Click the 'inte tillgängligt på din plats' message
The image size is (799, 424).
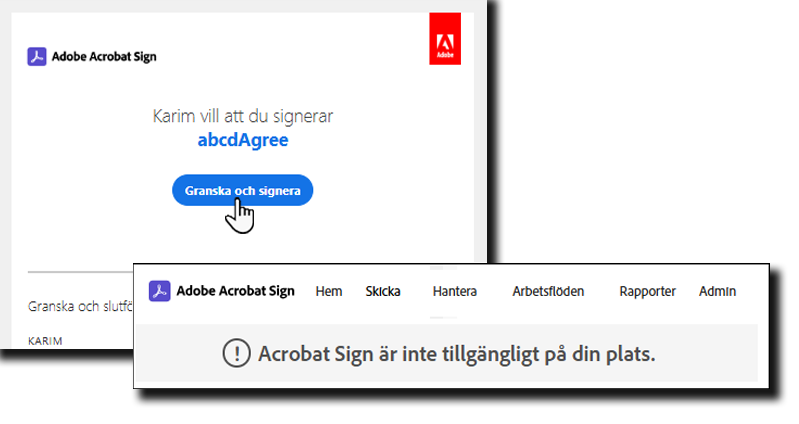pos(457,354)
